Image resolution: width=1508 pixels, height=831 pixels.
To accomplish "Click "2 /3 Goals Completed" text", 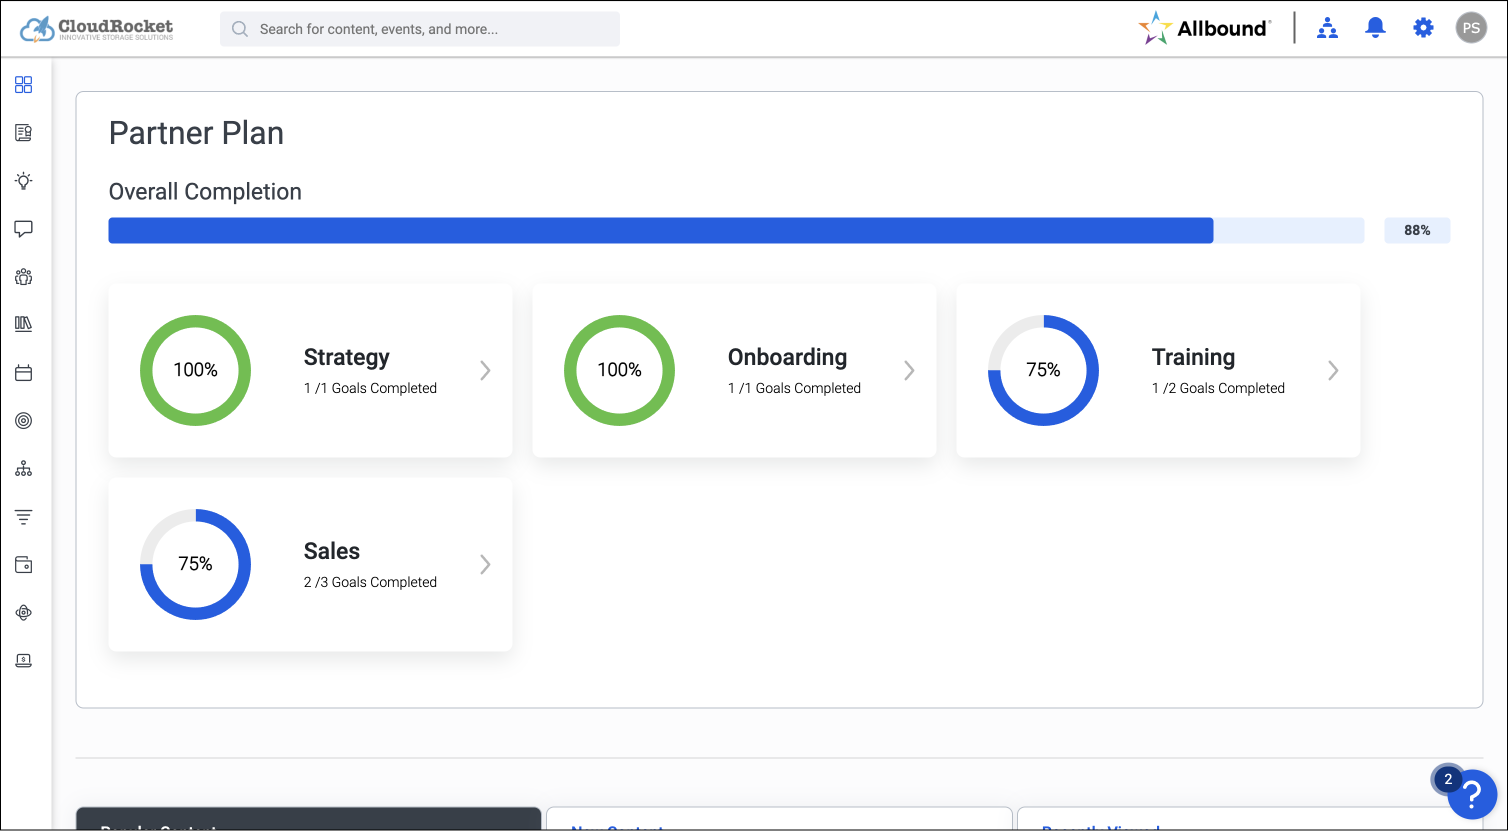I will pos(370,582).
